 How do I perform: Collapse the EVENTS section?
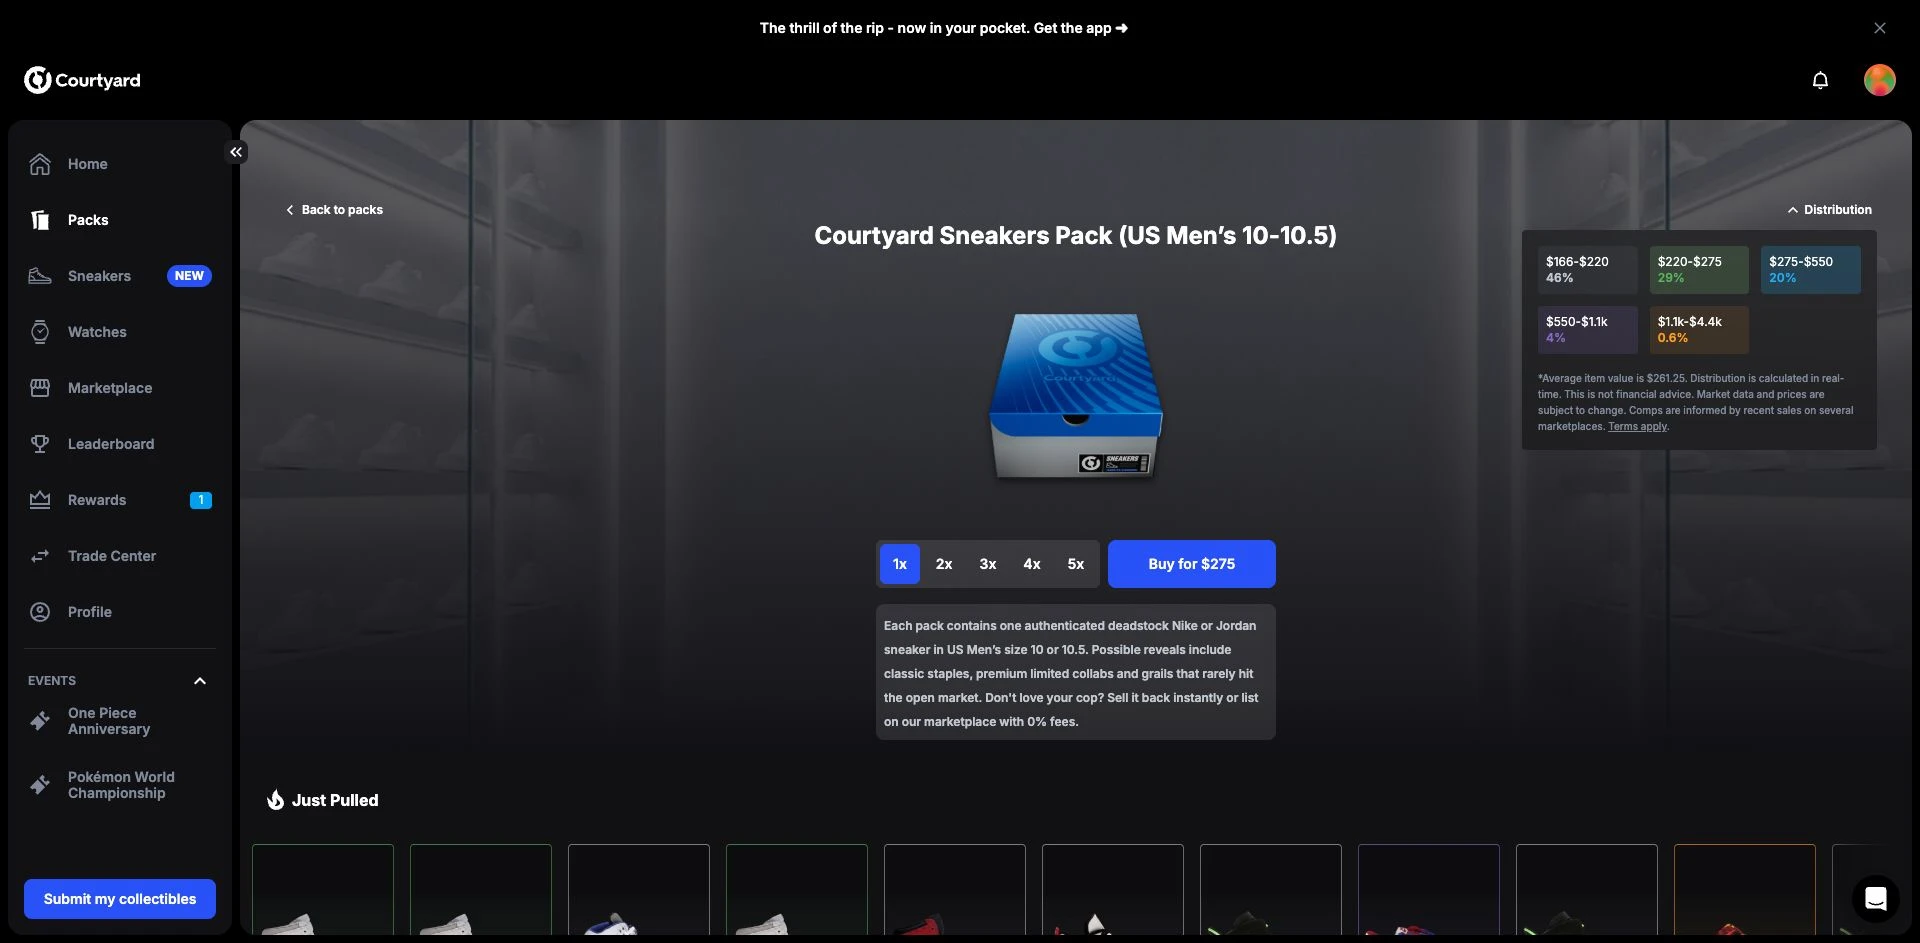[200, 681]
